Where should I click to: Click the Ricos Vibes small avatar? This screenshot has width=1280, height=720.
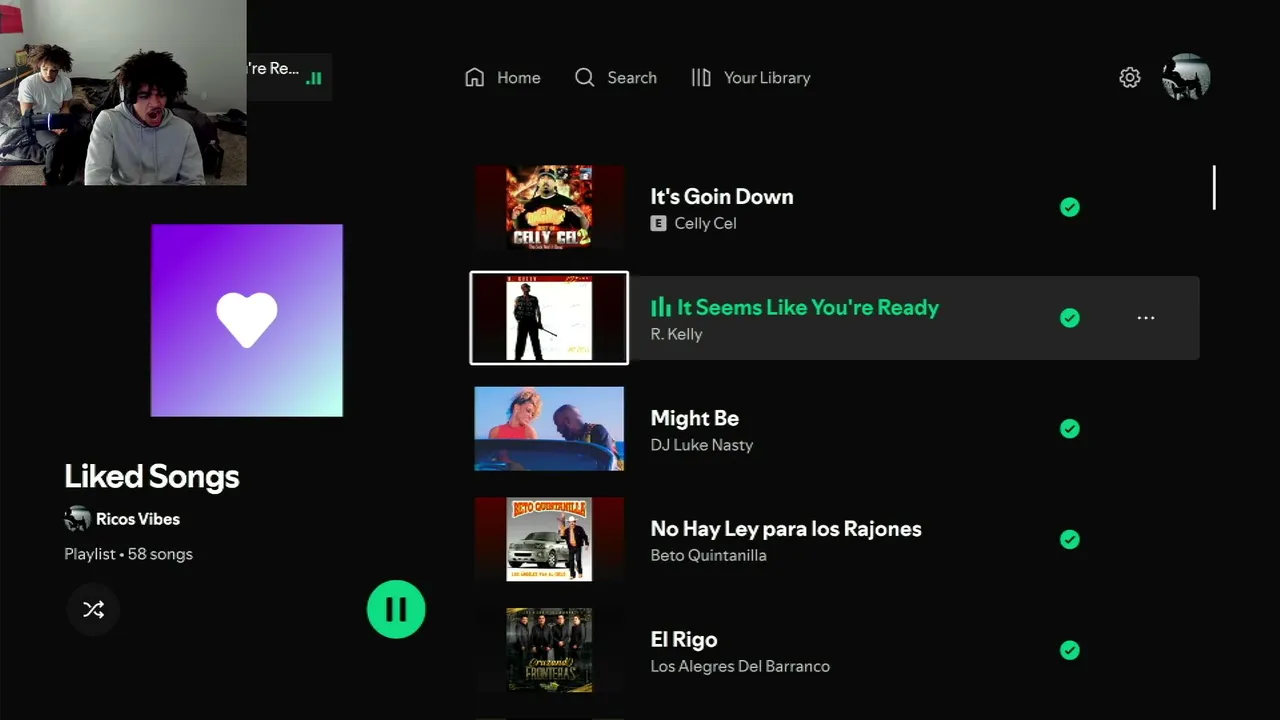pyautogui.click(x=77, y=518)
